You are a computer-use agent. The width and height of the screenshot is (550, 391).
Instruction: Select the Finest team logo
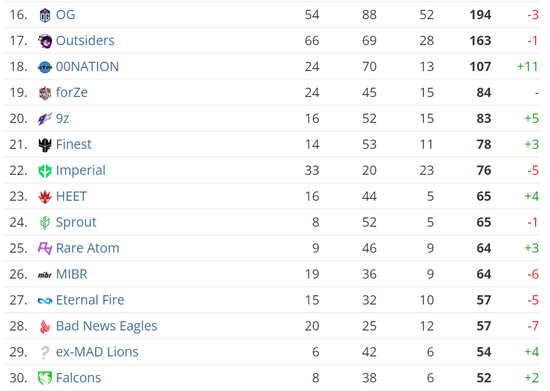click(45, 145)
